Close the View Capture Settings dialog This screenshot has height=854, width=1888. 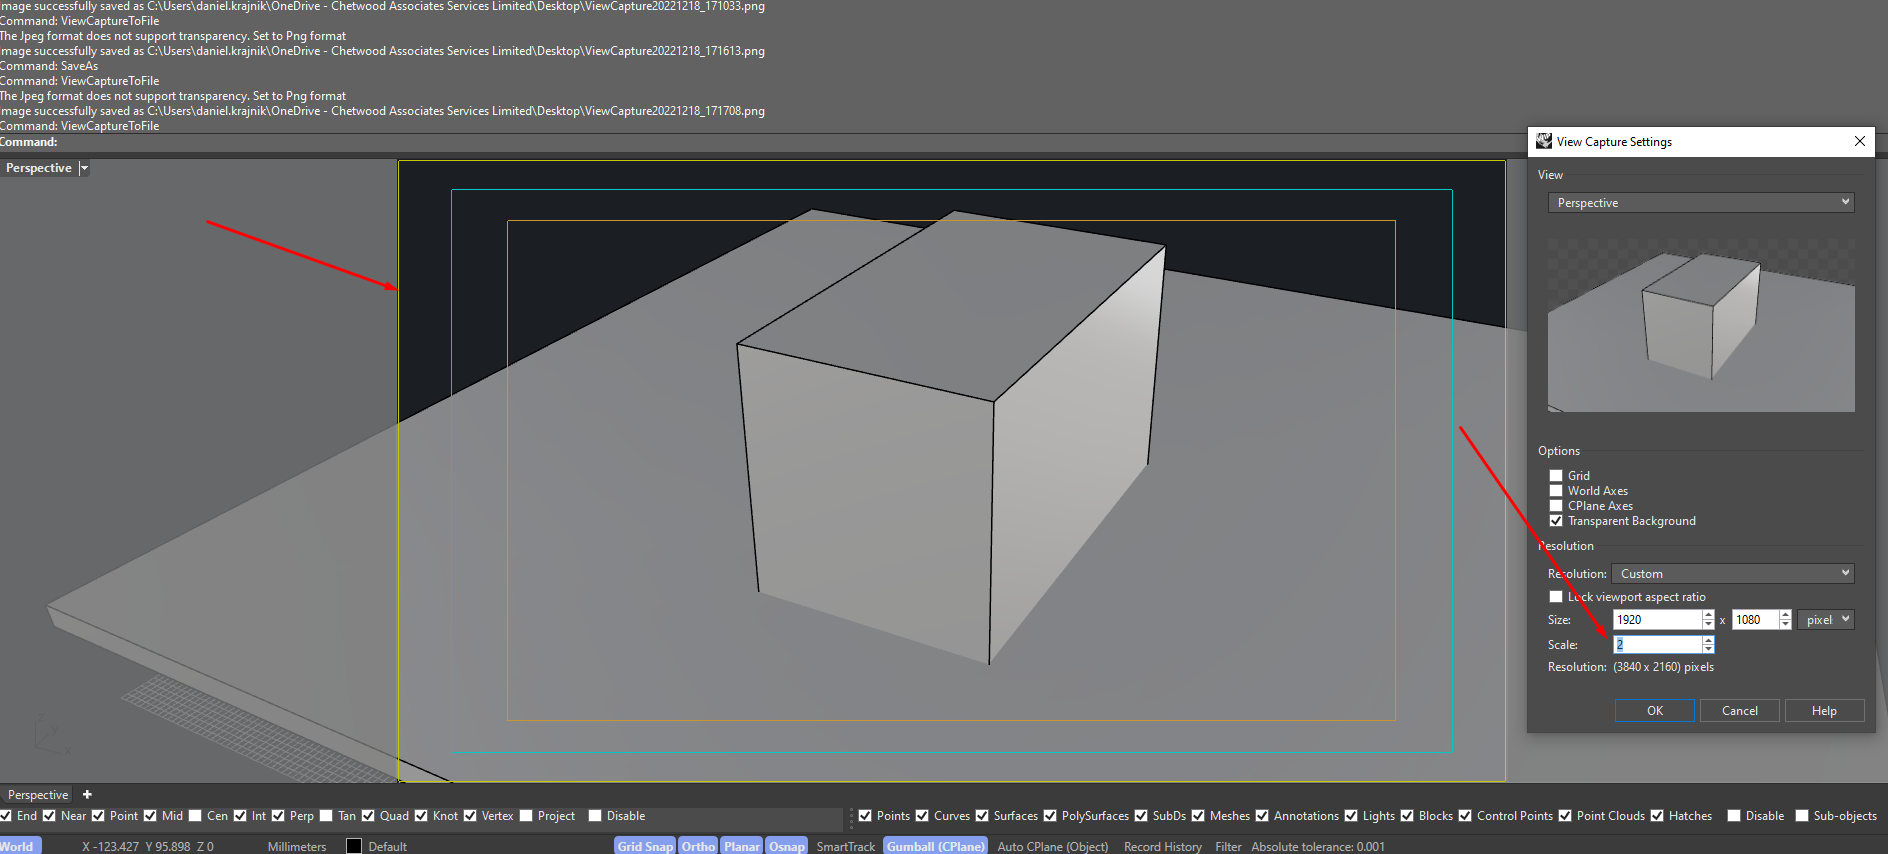(1859, 141)
